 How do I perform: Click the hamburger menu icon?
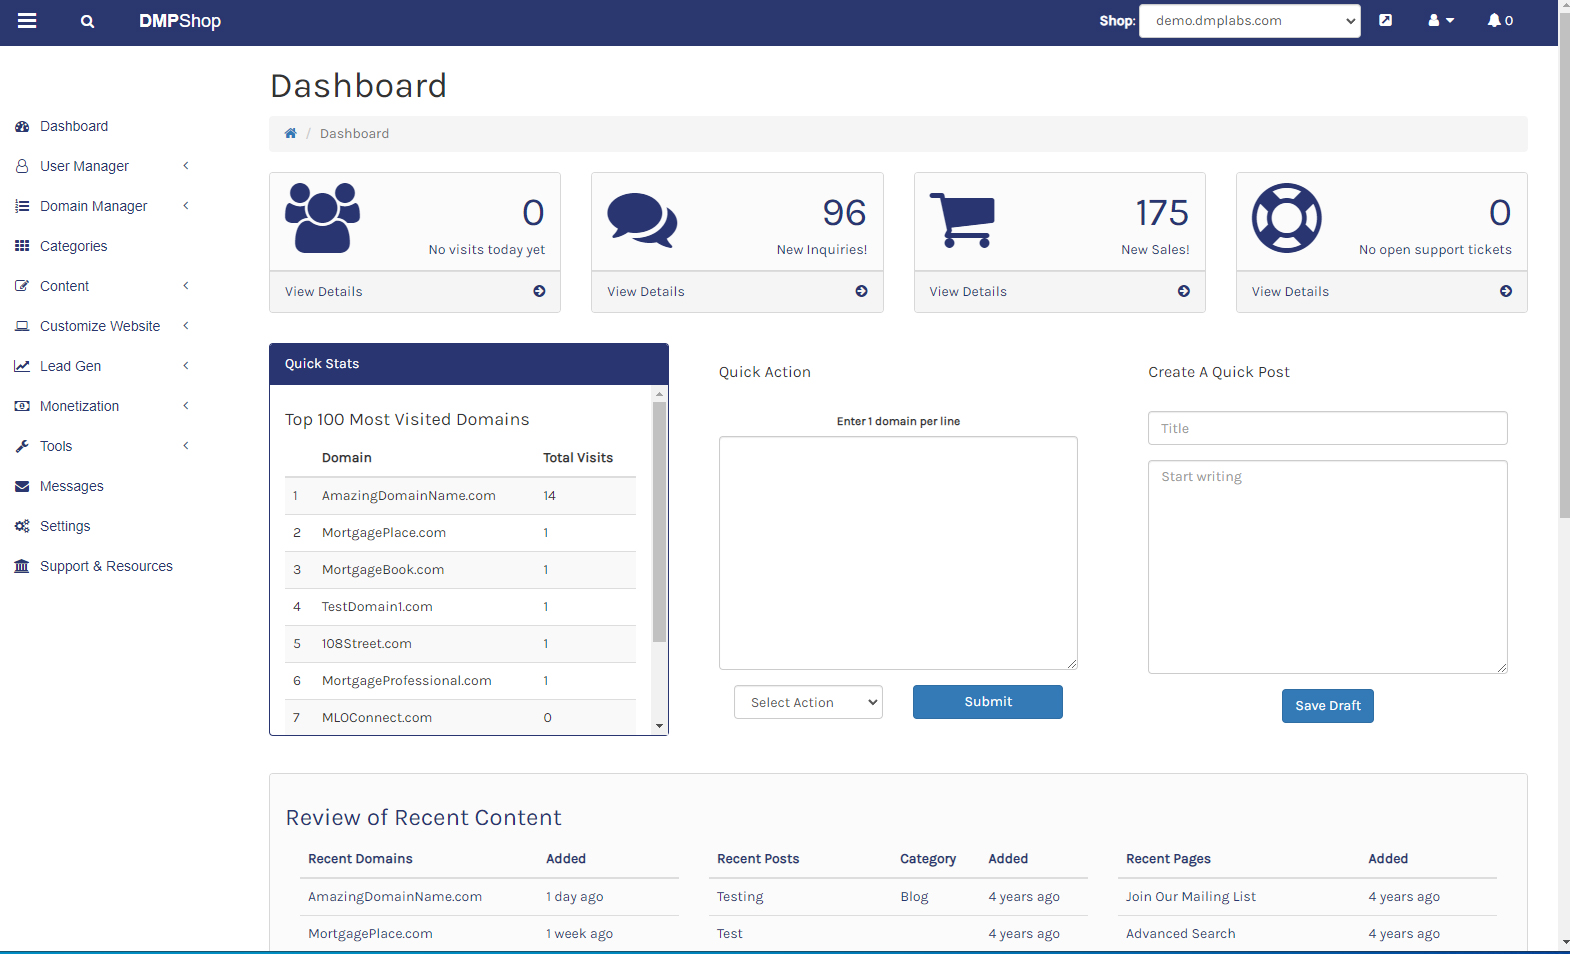pos(27,21)
